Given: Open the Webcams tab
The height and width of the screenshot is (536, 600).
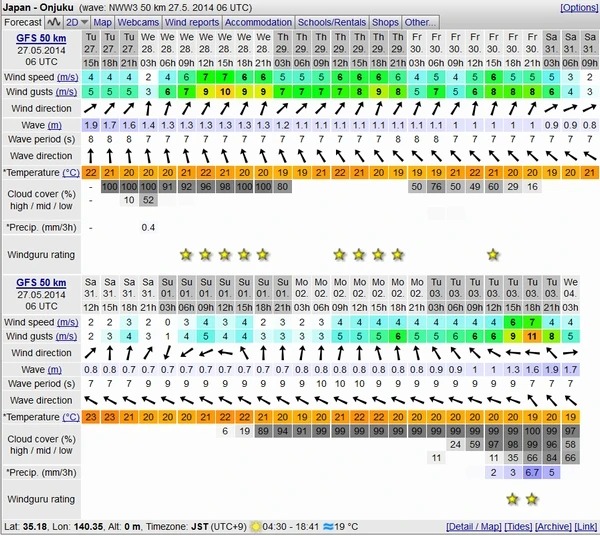Looking at the screenshot, I should [138, 22].
